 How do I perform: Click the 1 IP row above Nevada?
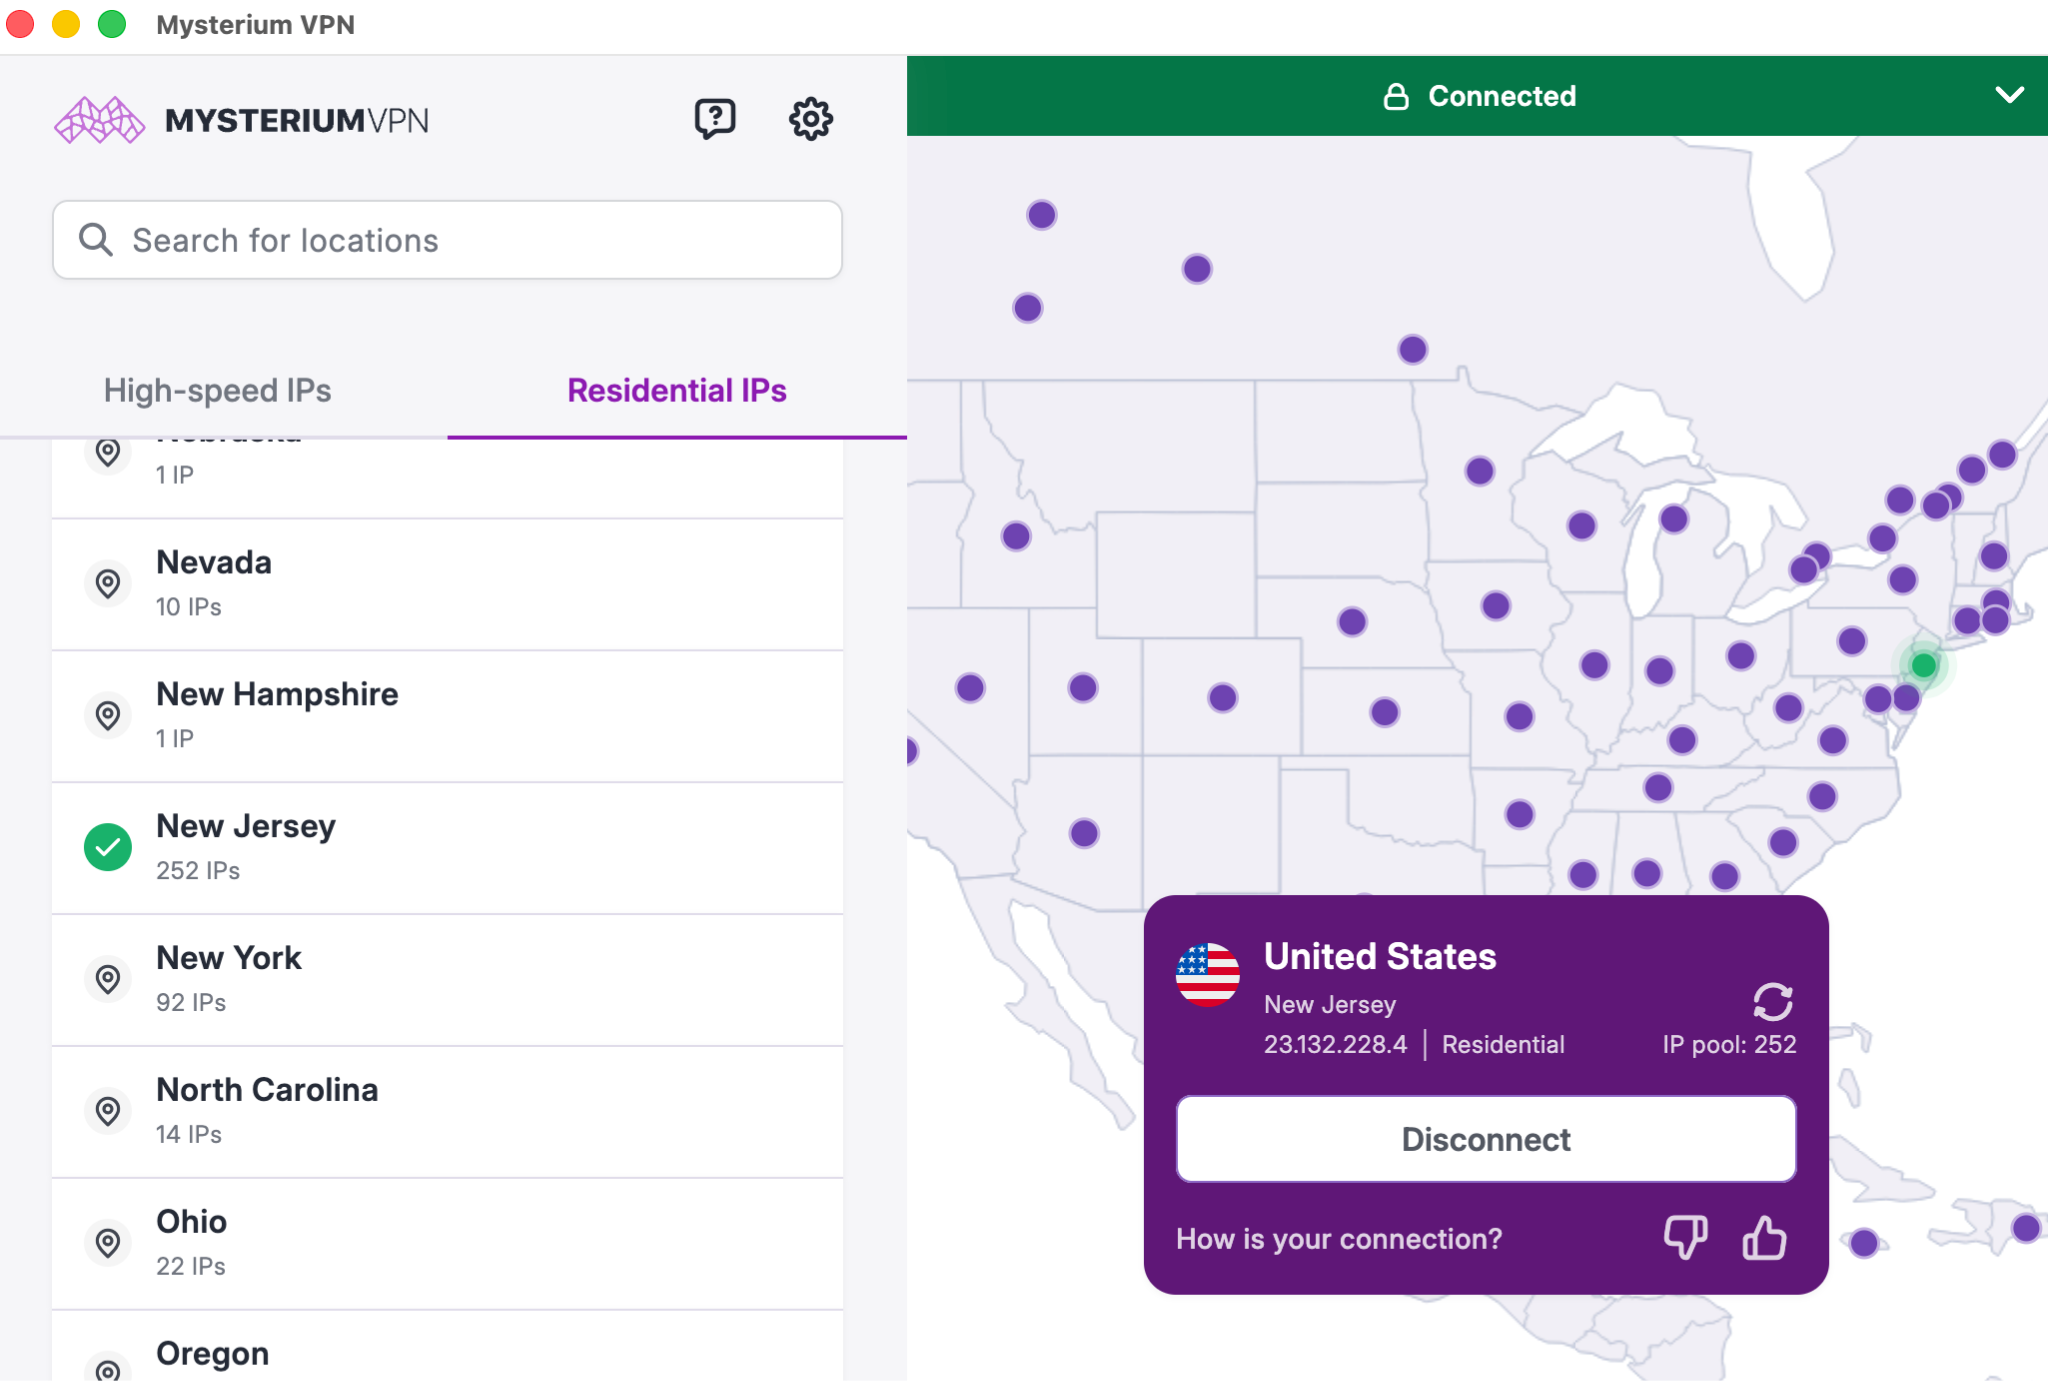447,478
